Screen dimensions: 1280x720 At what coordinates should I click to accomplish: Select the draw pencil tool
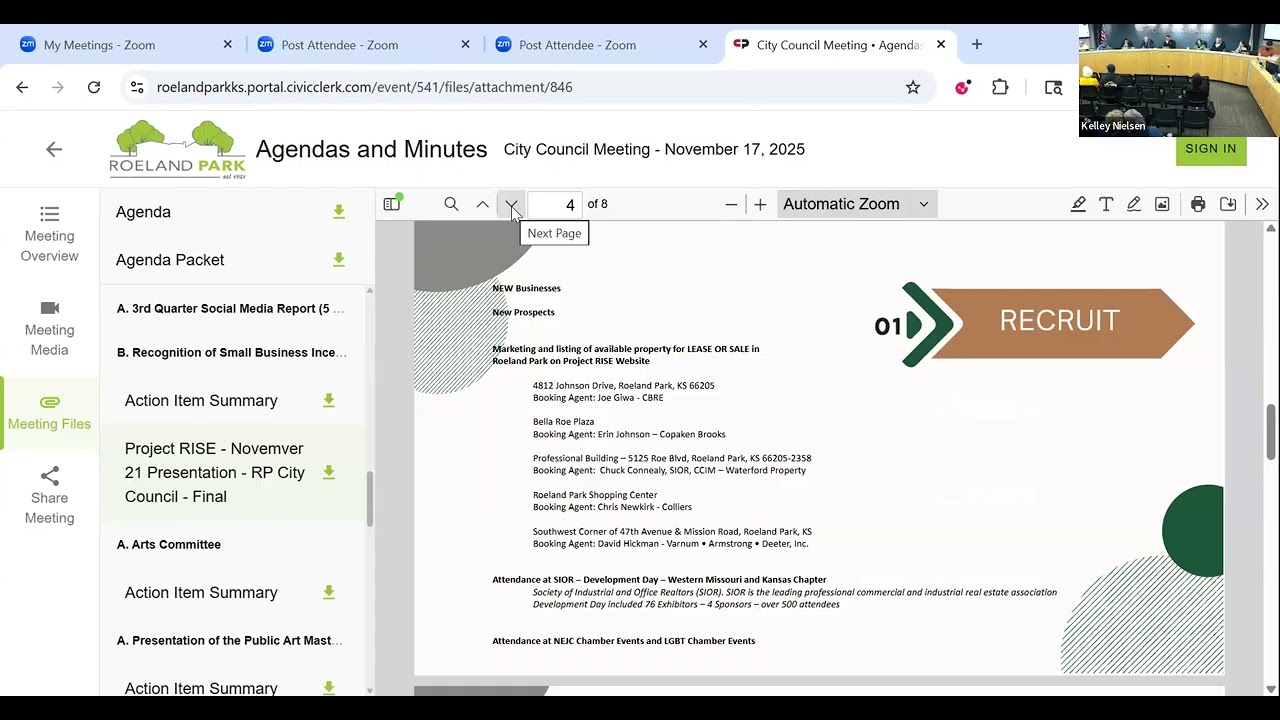(x=1134, y=204)
